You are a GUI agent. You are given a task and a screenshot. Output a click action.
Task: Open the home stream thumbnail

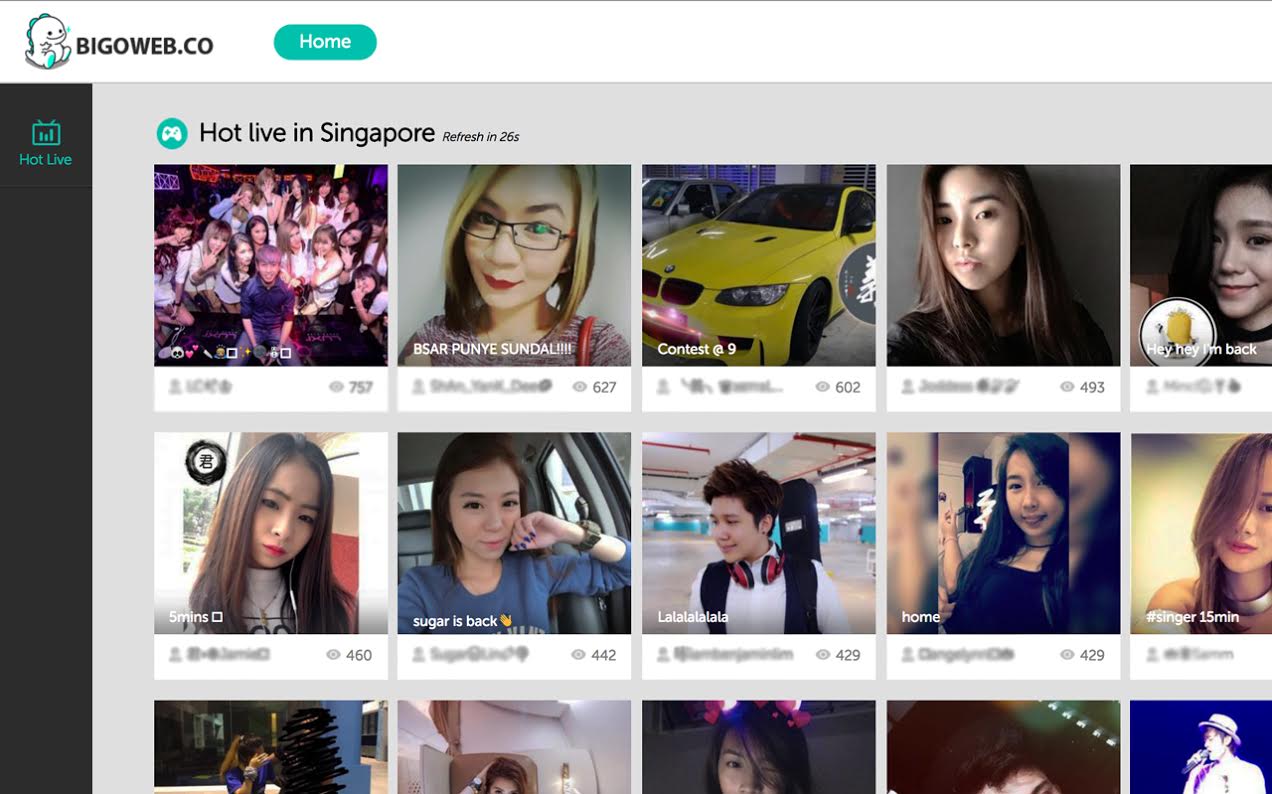1003,533
